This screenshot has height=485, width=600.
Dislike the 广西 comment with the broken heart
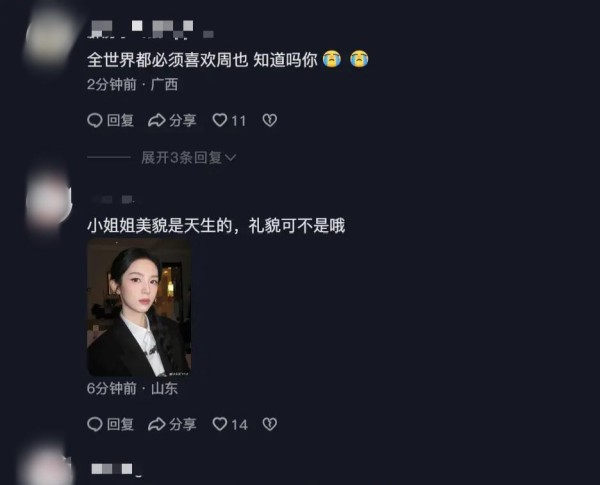[x=270, y=120]
